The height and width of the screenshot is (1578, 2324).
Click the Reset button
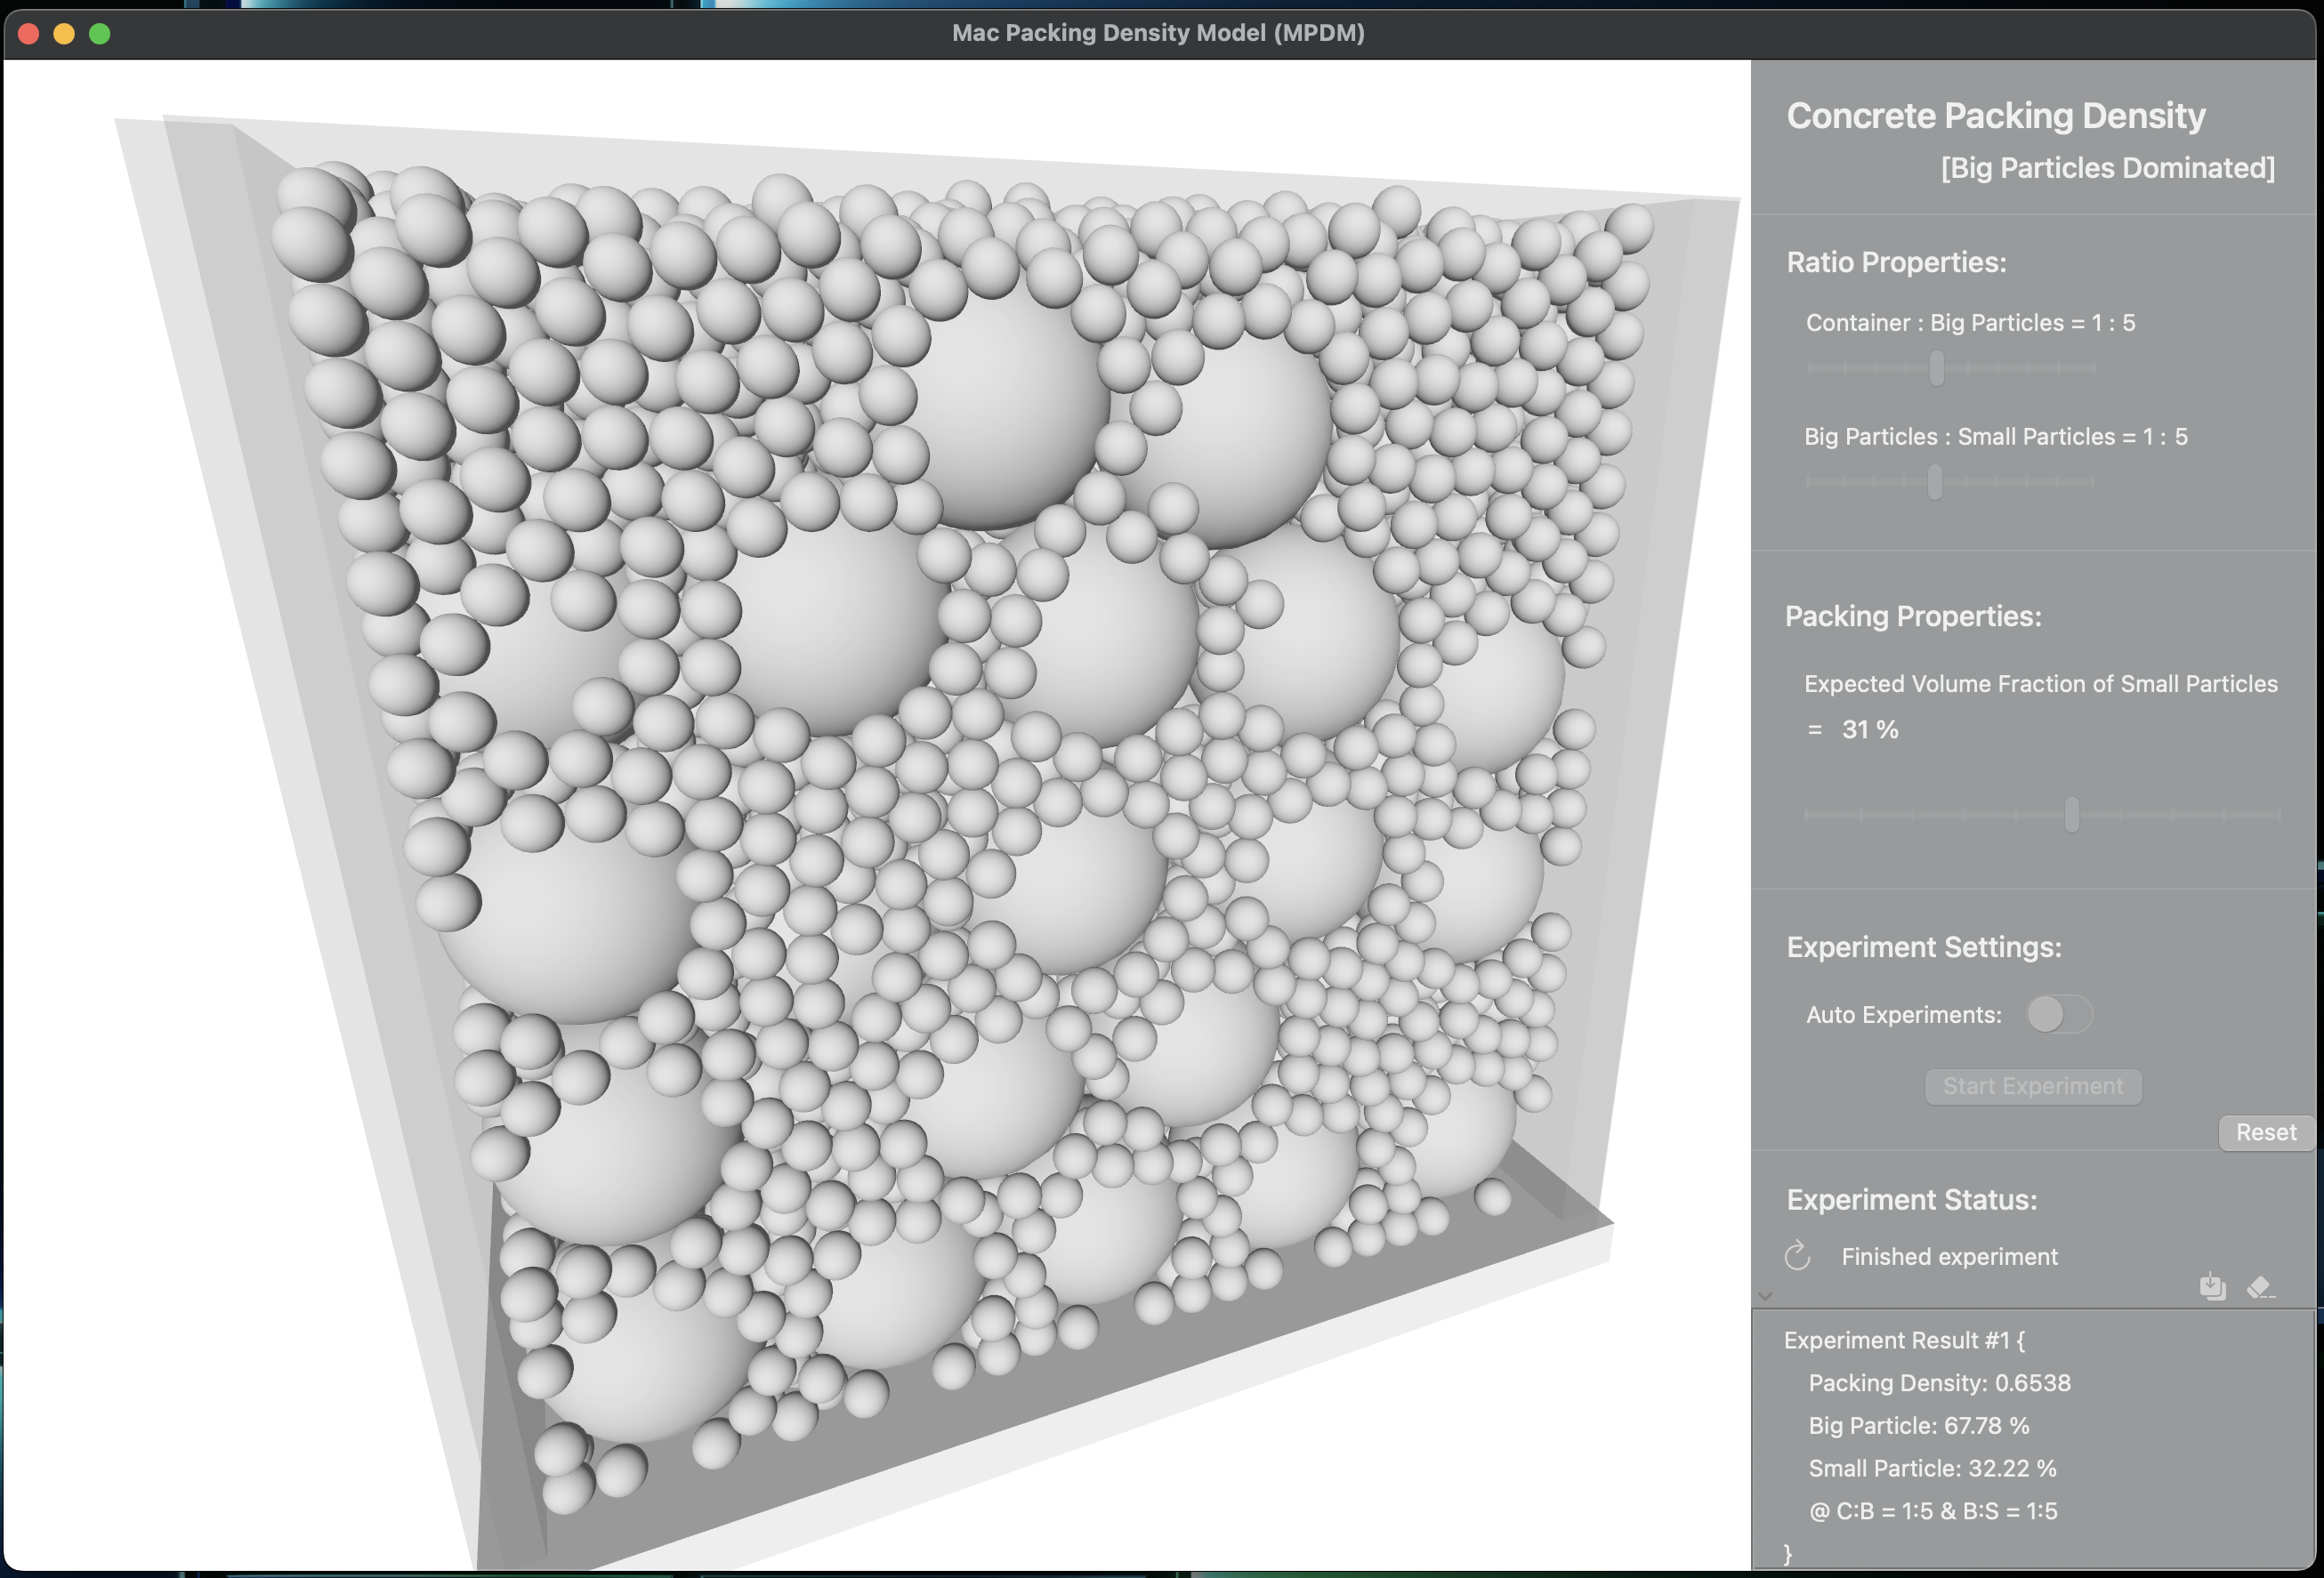click(2265, 1132)
